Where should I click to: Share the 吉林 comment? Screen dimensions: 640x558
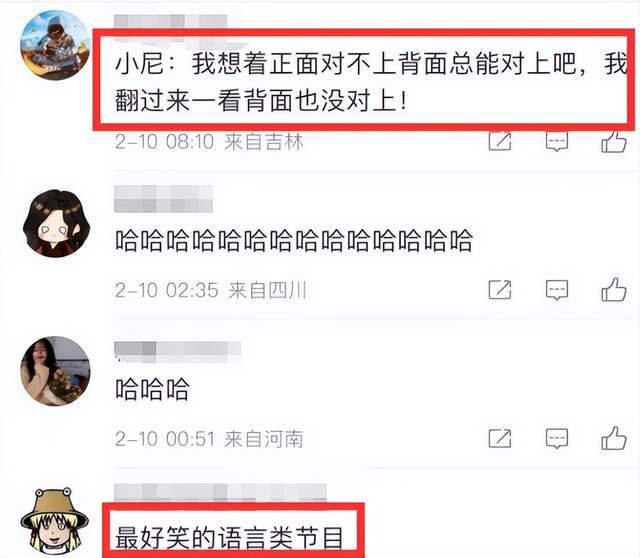click(x=500, y=142)
